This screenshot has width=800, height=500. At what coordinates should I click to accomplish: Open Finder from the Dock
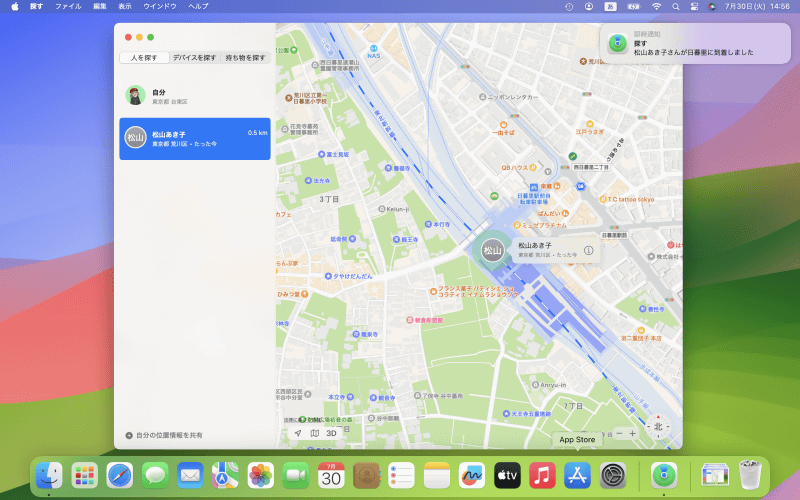49,476
